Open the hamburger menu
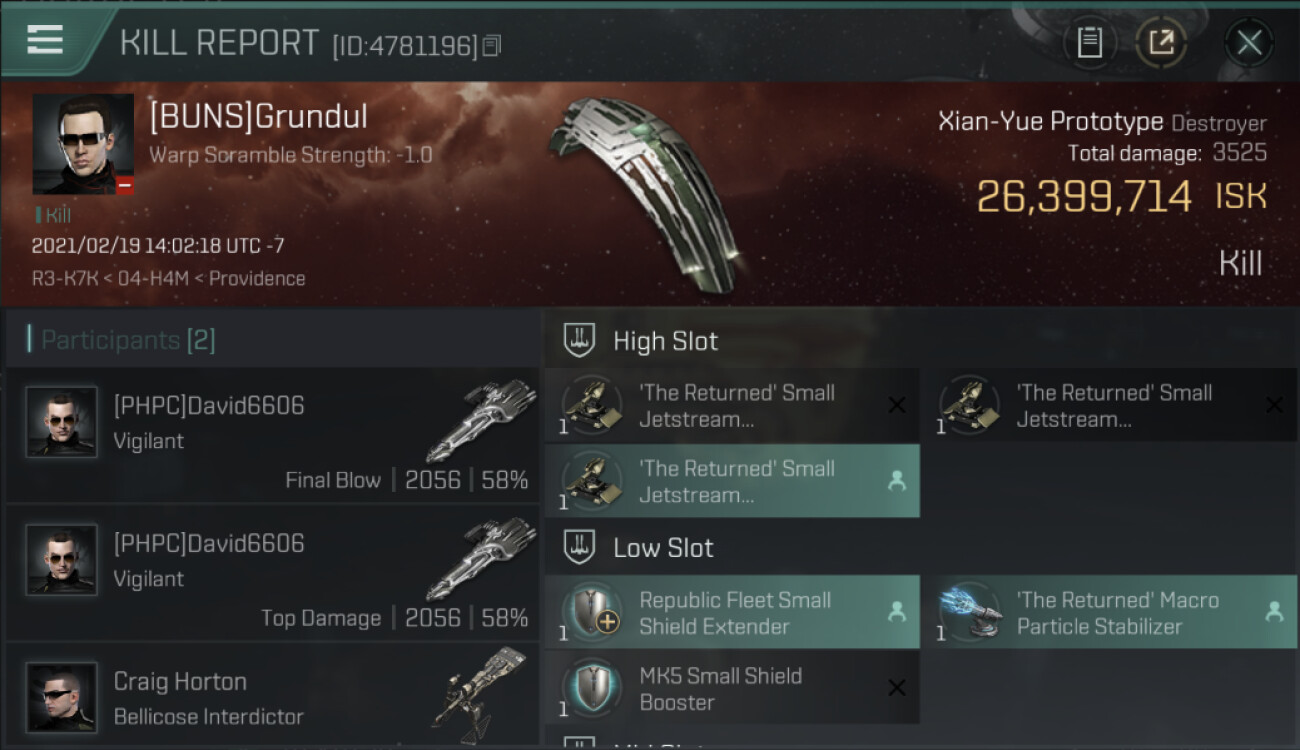1300x750 pixels. 45,40
